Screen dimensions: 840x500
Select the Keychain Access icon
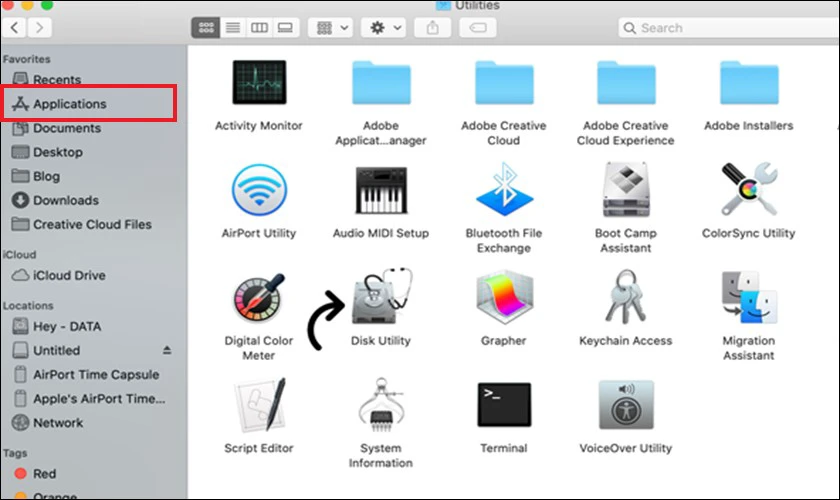pyautogui.click(x=625, y=297)
